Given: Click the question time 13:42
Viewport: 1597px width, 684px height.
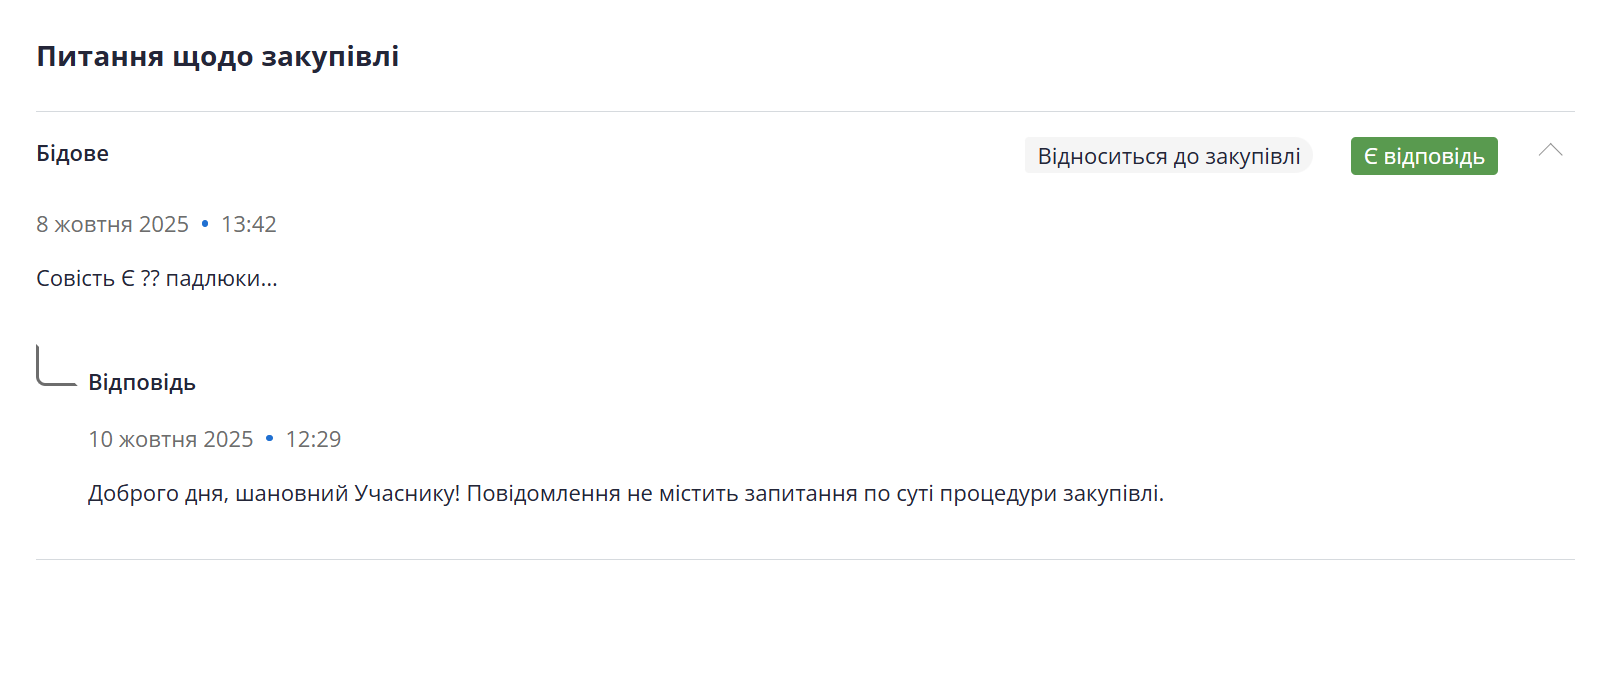Looking at the screenshot, I should 248,224.
